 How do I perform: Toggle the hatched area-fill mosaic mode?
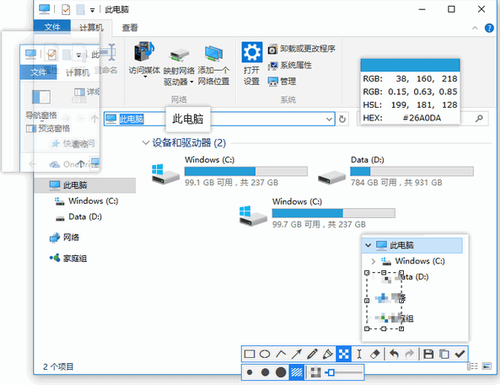coord(297,372)
